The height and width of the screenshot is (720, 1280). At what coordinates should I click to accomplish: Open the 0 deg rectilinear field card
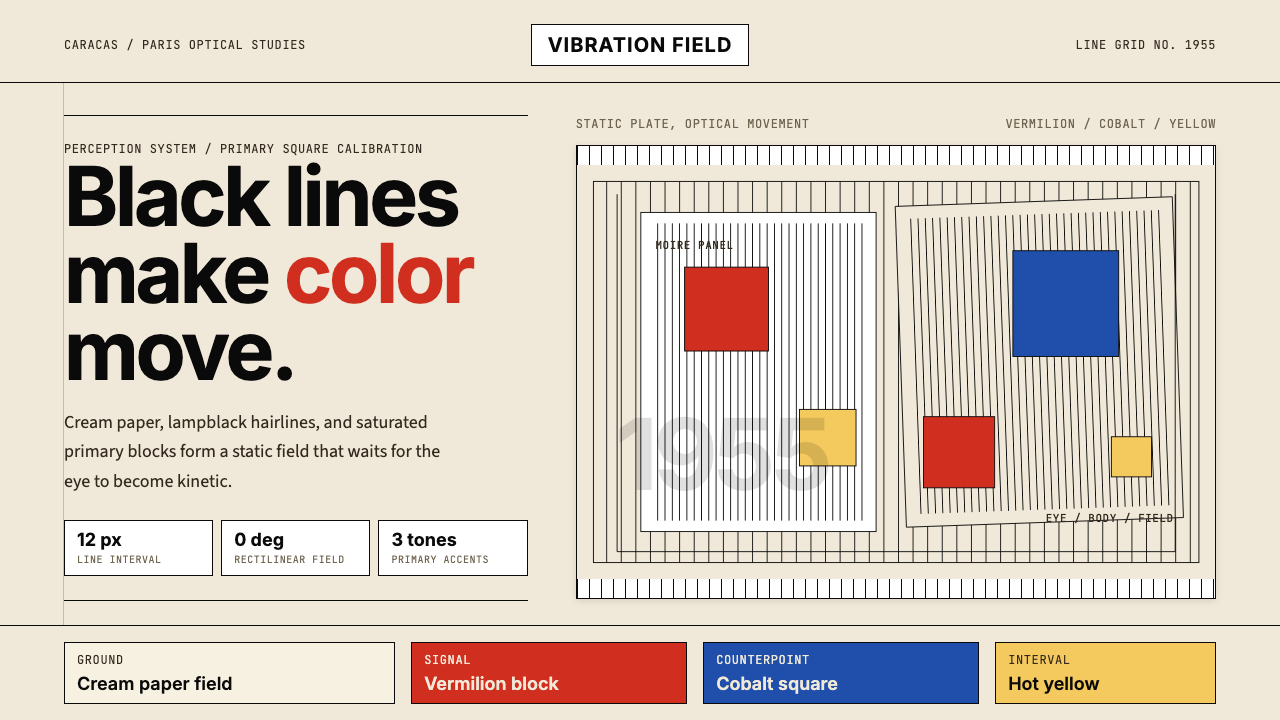(x=295, y=548)
